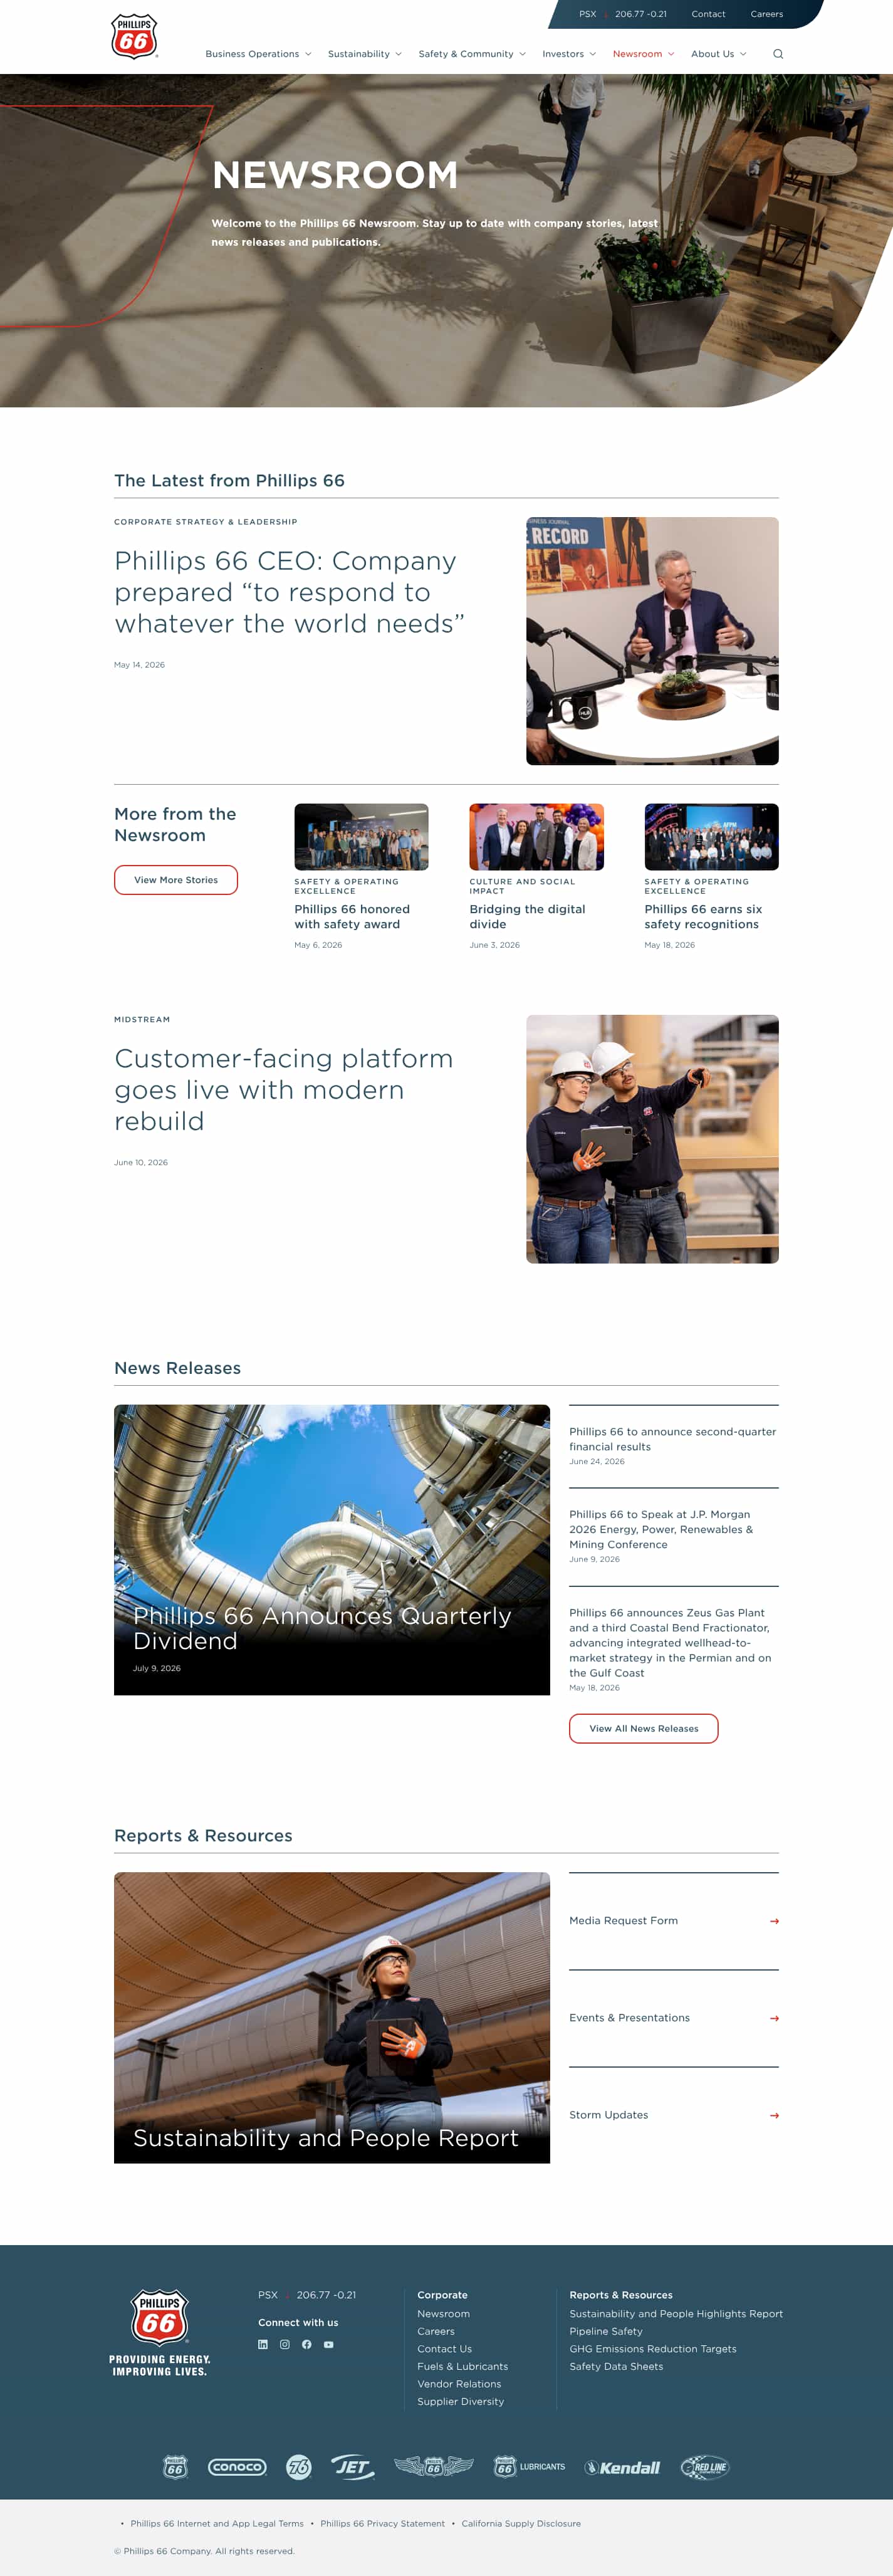Open 'announce second-quarter financial results' release
The height and width of the screenshot is (2576, 893).
click(x=673, y=1439)
